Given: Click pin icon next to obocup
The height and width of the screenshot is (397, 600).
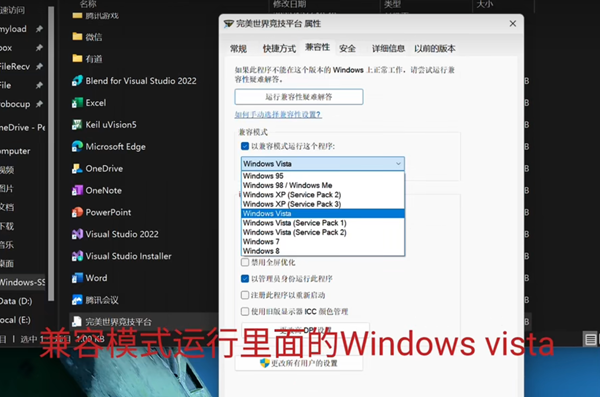Looking at the screenshot, I should (39, 104).
